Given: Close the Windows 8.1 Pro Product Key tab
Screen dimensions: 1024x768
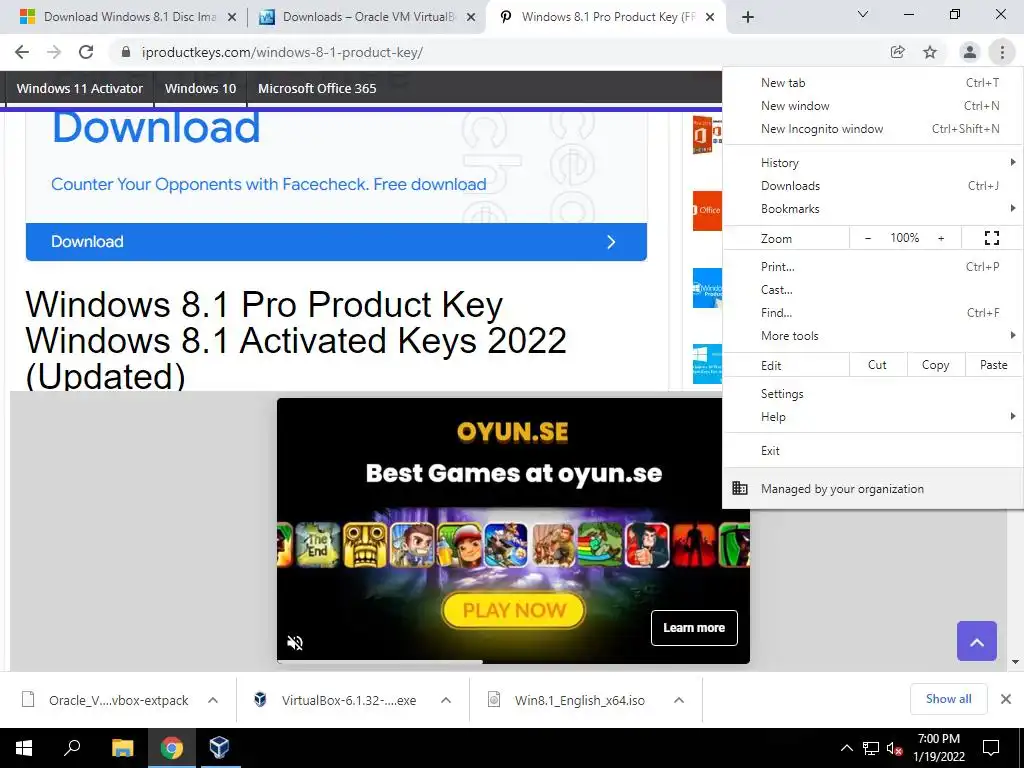Looking at the screenshot, I should tap(711, 18).
